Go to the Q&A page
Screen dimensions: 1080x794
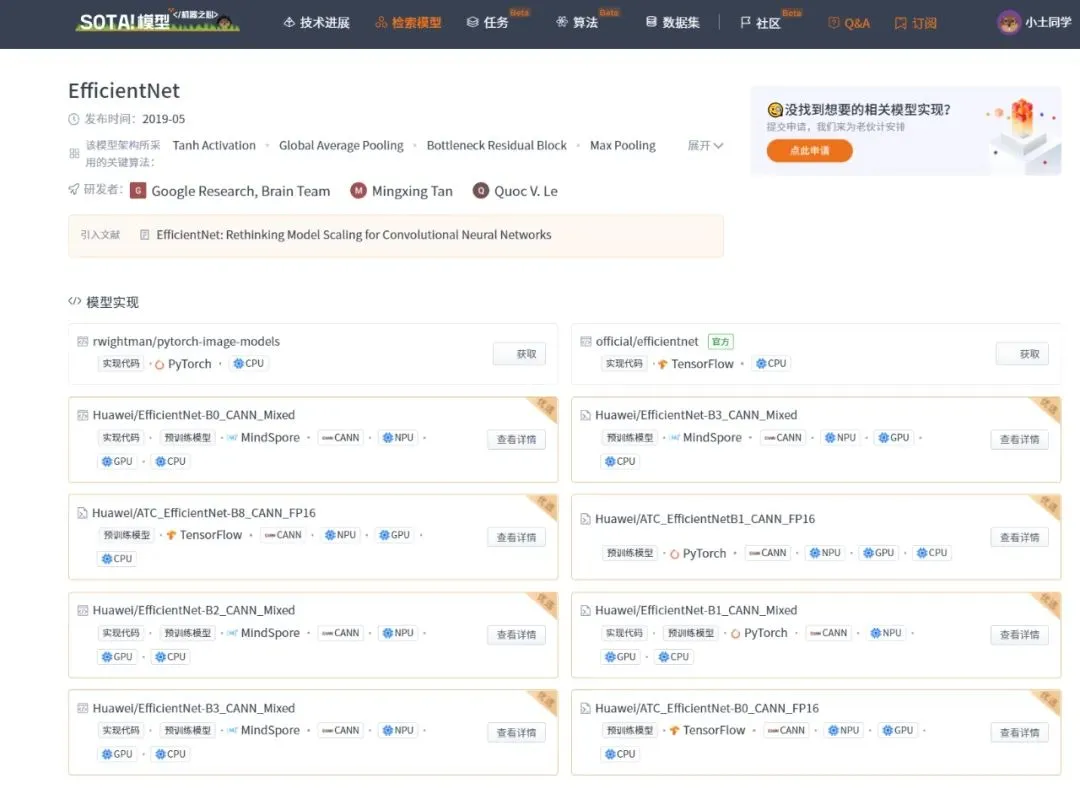tap(849, 23)
